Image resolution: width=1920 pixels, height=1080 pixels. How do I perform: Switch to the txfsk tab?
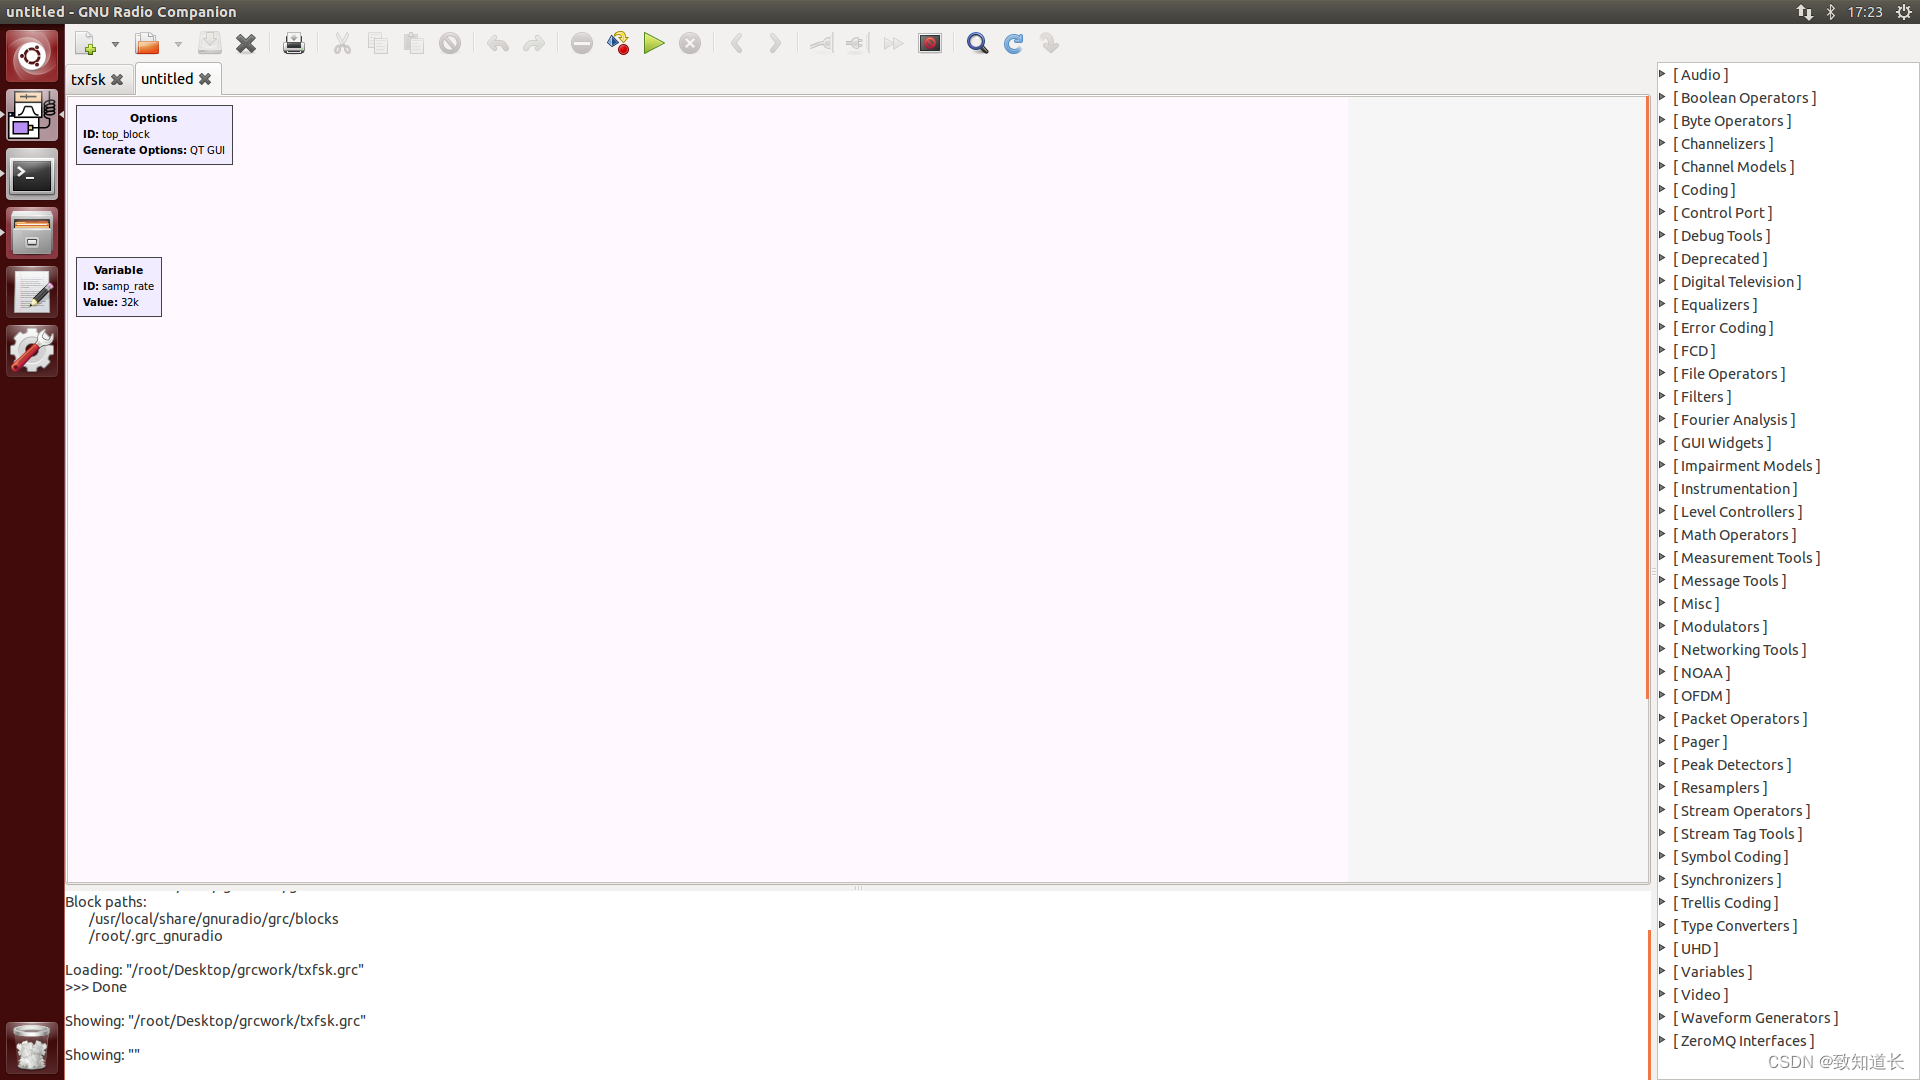[x=89, y=79]
